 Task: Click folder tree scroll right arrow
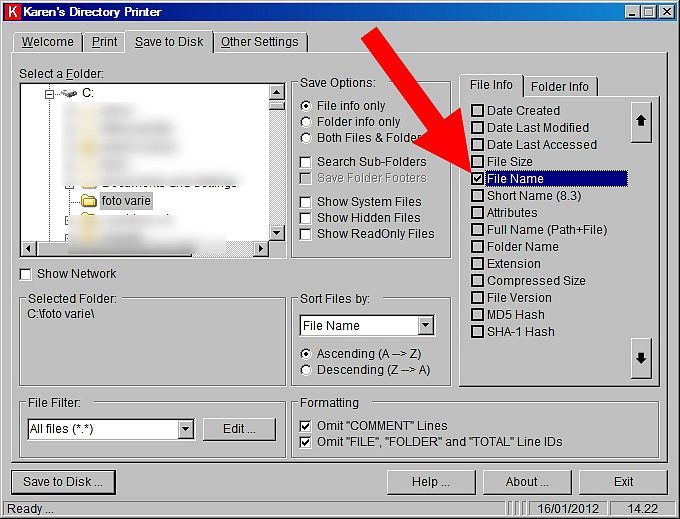pyautogui.click(x=261, y=248)
